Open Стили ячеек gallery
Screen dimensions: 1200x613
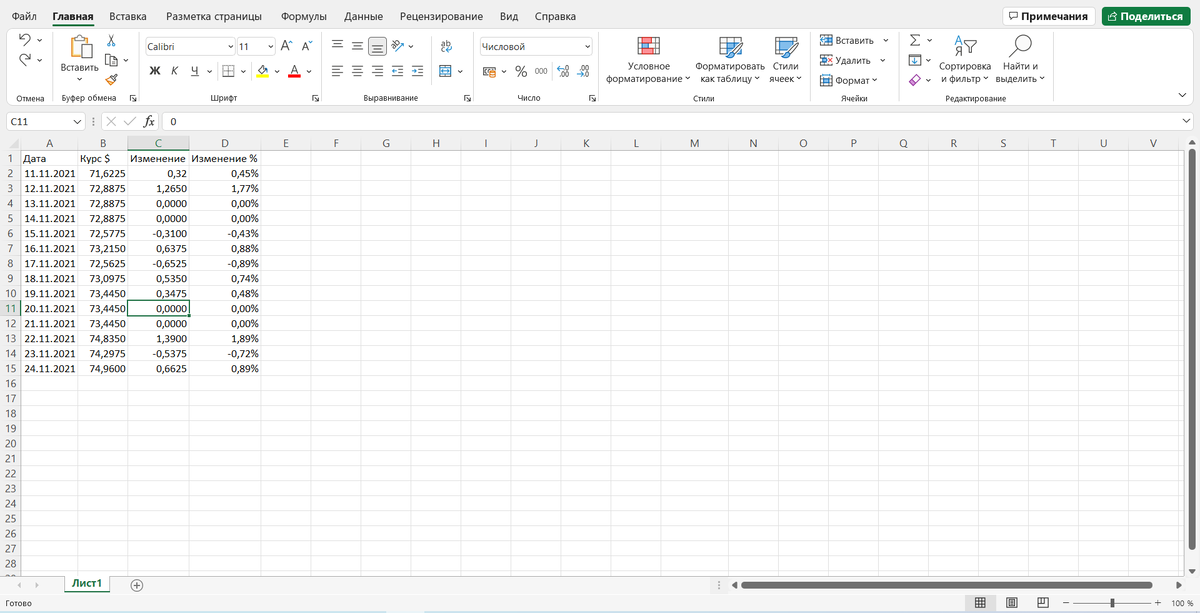pyautogui.click(x=786, y=60)
